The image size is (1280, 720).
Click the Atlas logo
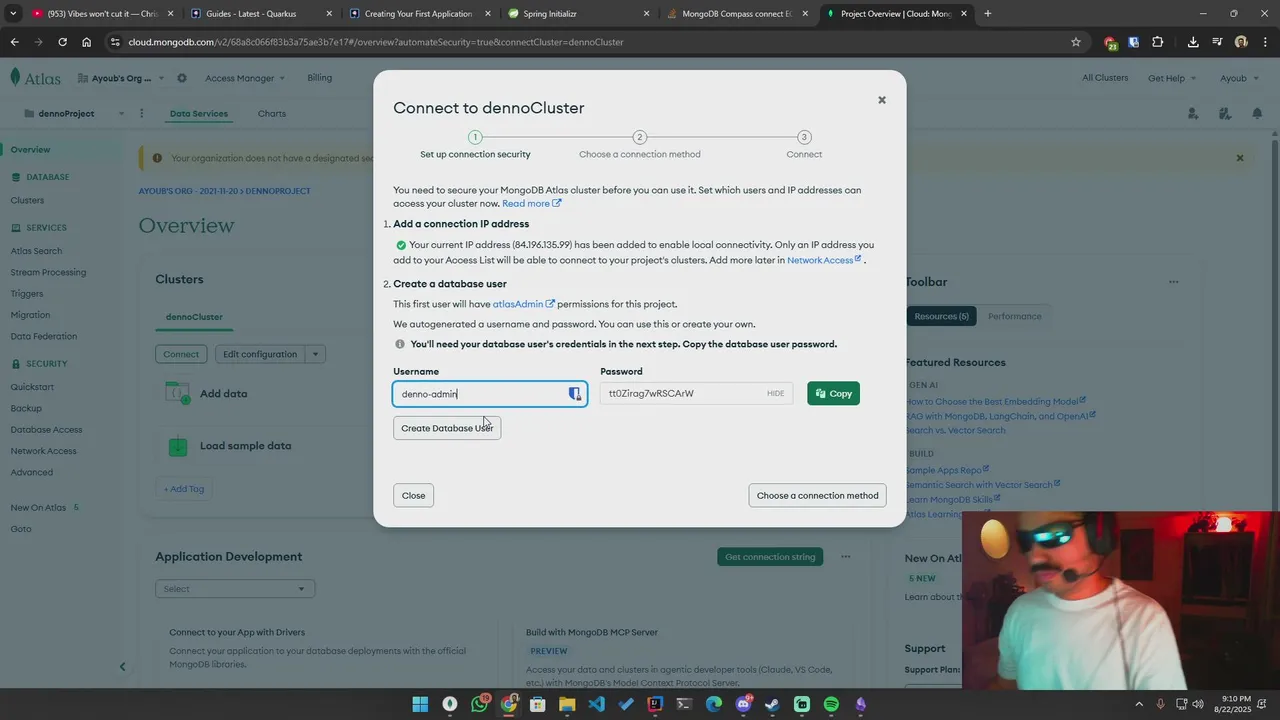click(x=34, y=78)
